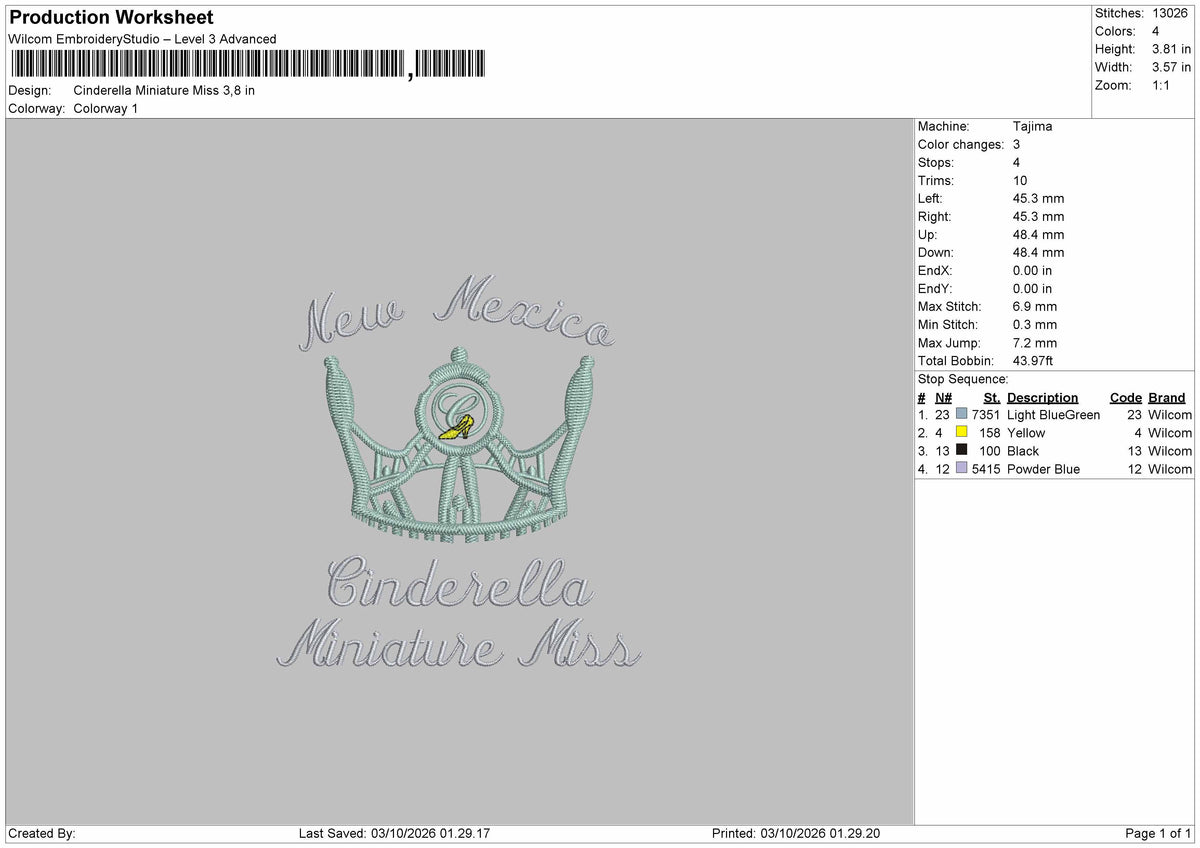Screen dimensions: 1200x848
Task: Select the stitch count 7351 in row 1
Action: [985, 415]
